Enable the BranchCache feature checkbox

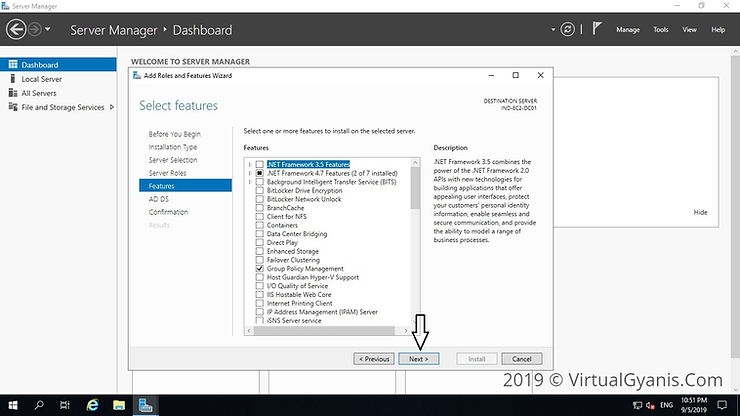point(260,208)
